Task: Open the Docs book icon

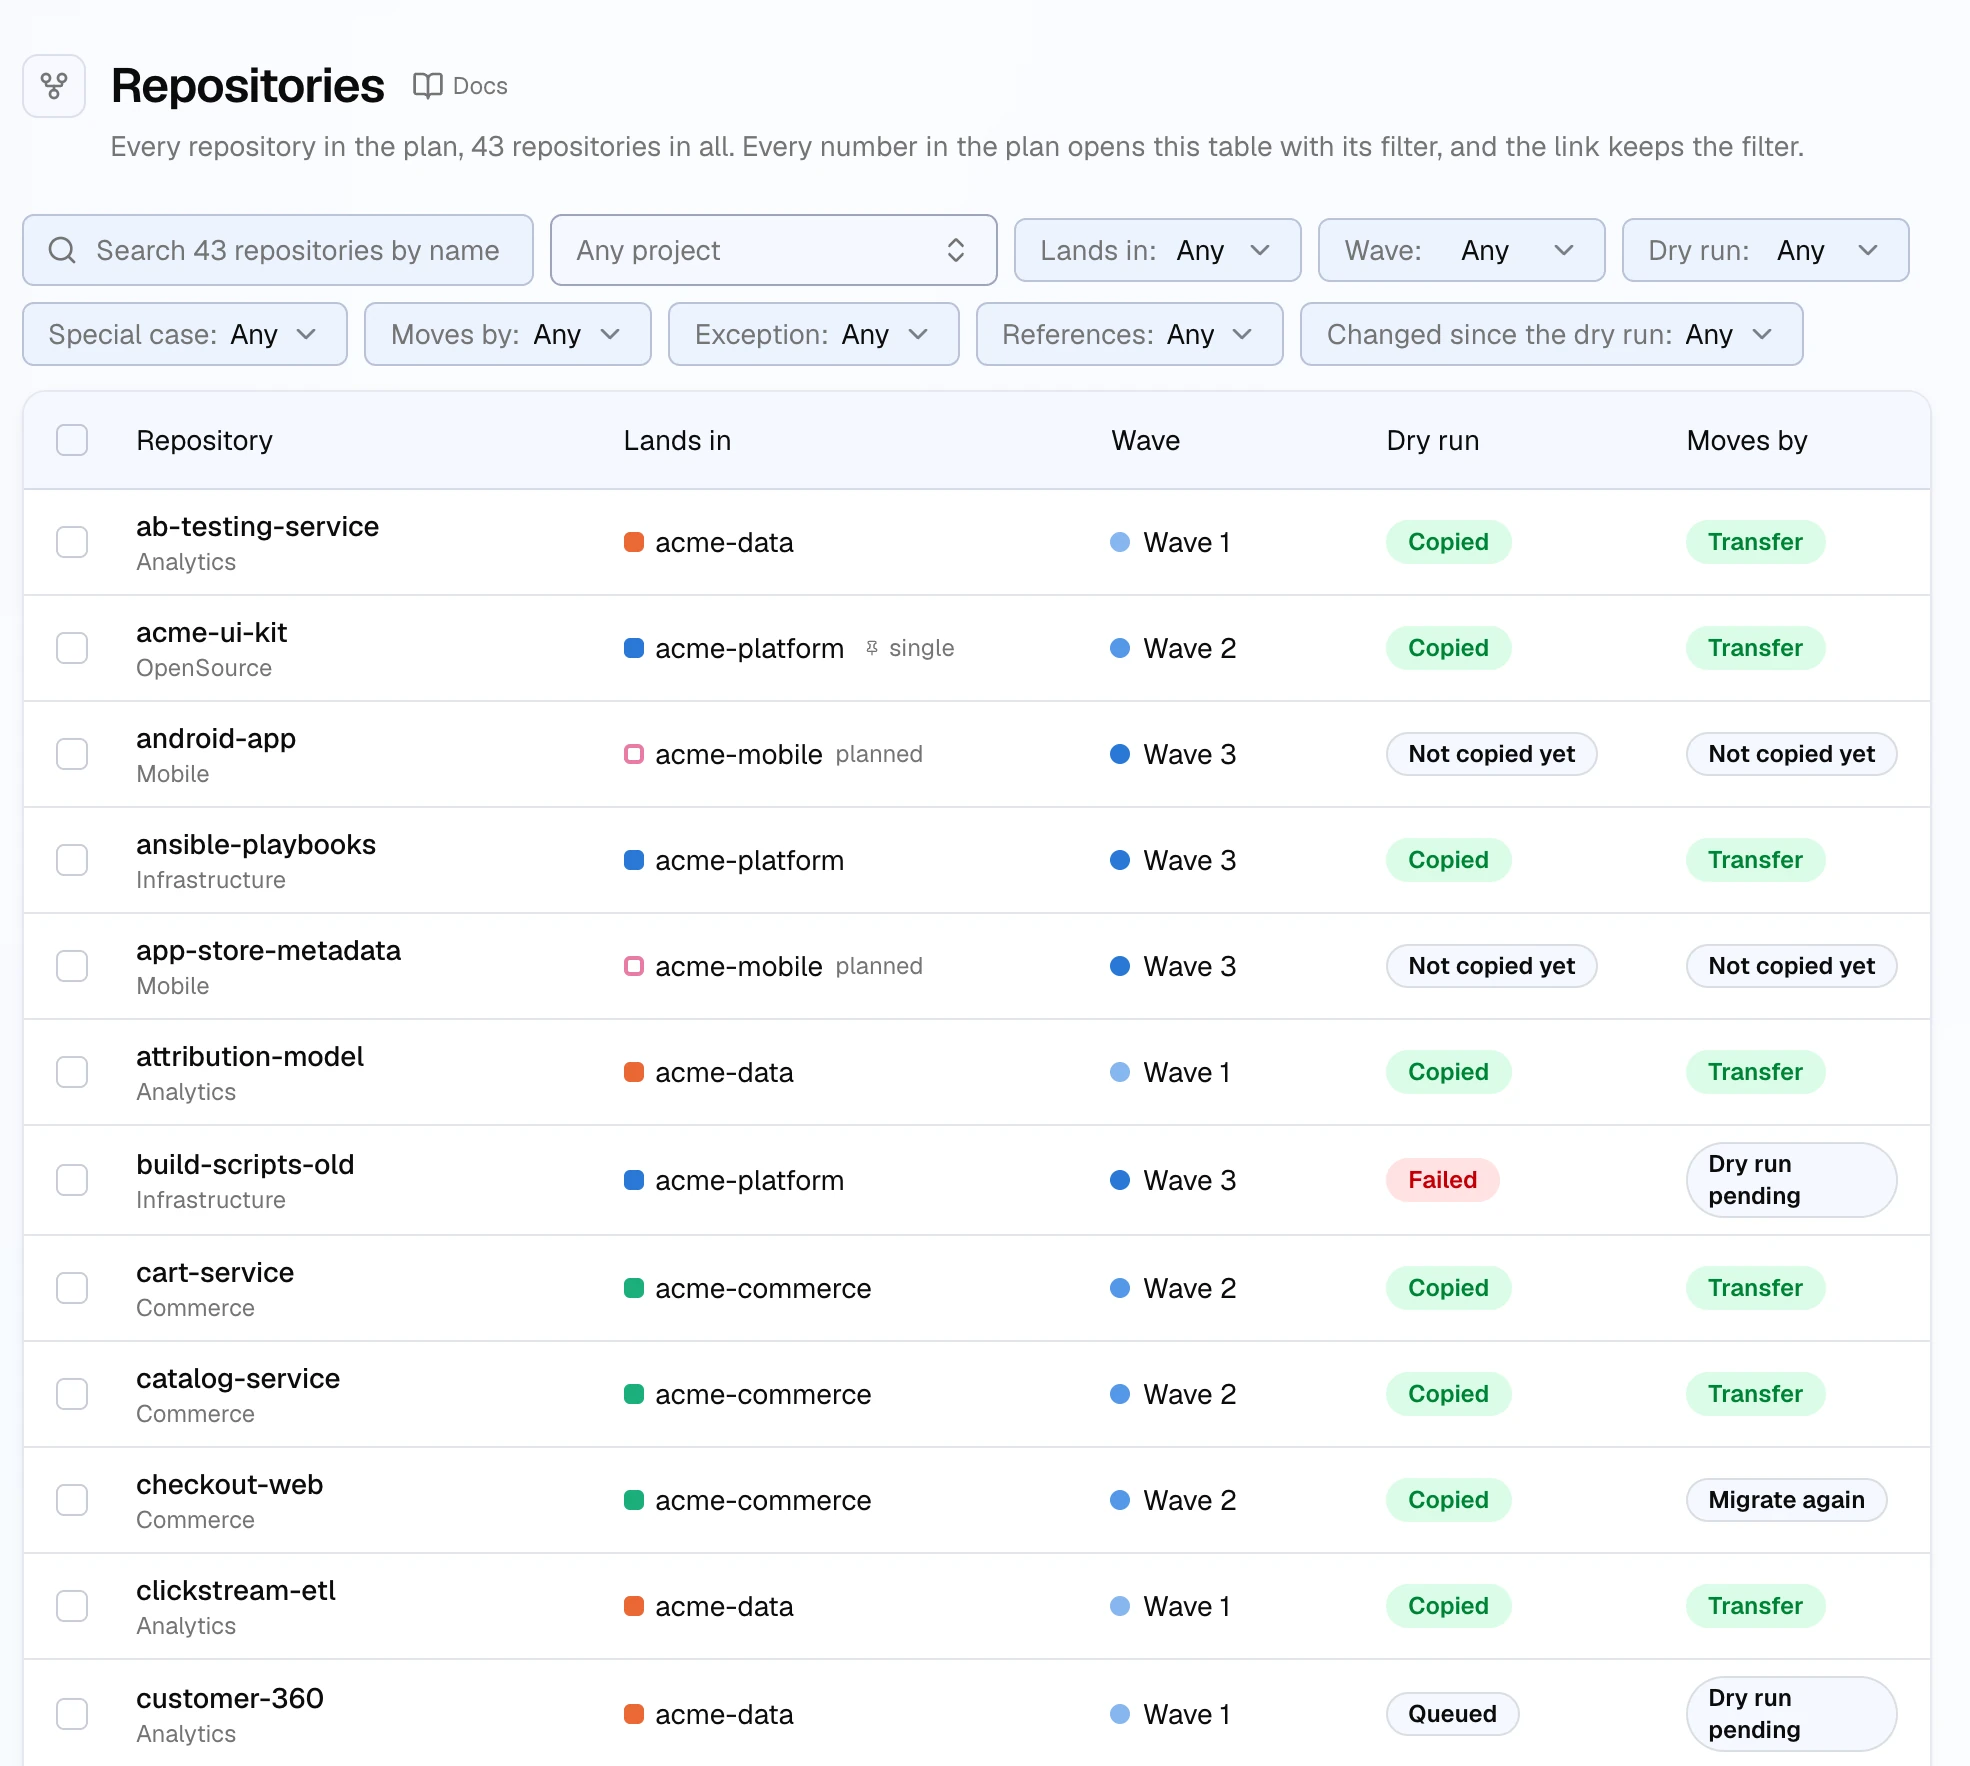Action: point(428,86)
